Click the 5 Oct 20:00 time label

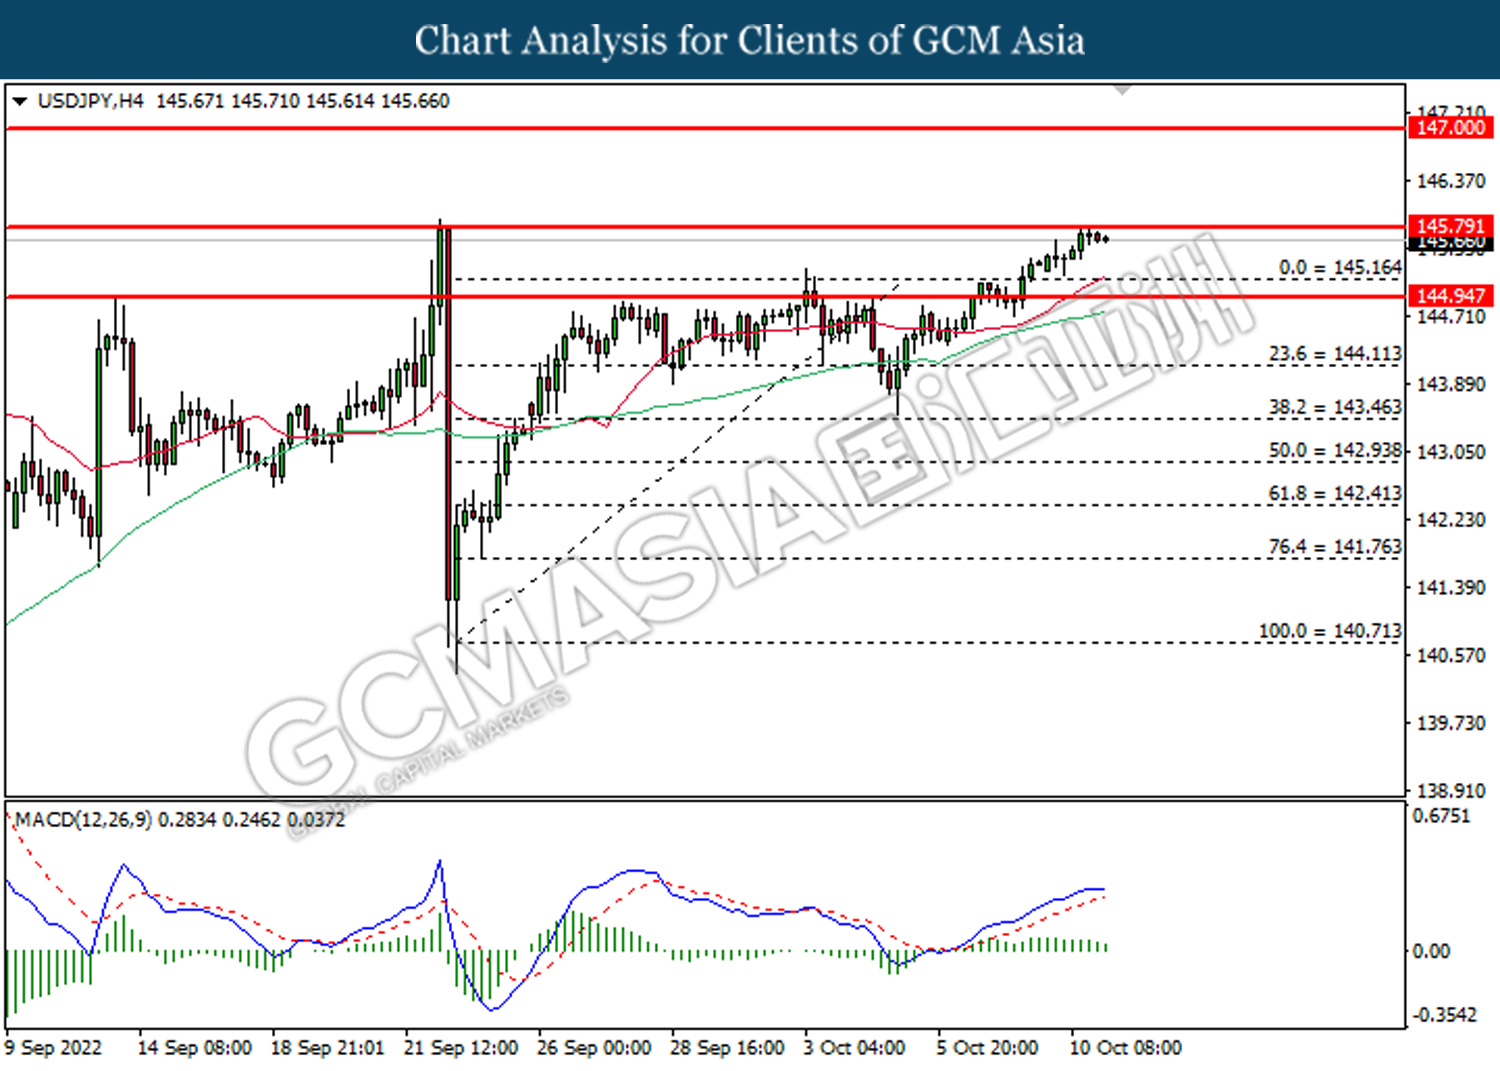(x=988, y=1048)
